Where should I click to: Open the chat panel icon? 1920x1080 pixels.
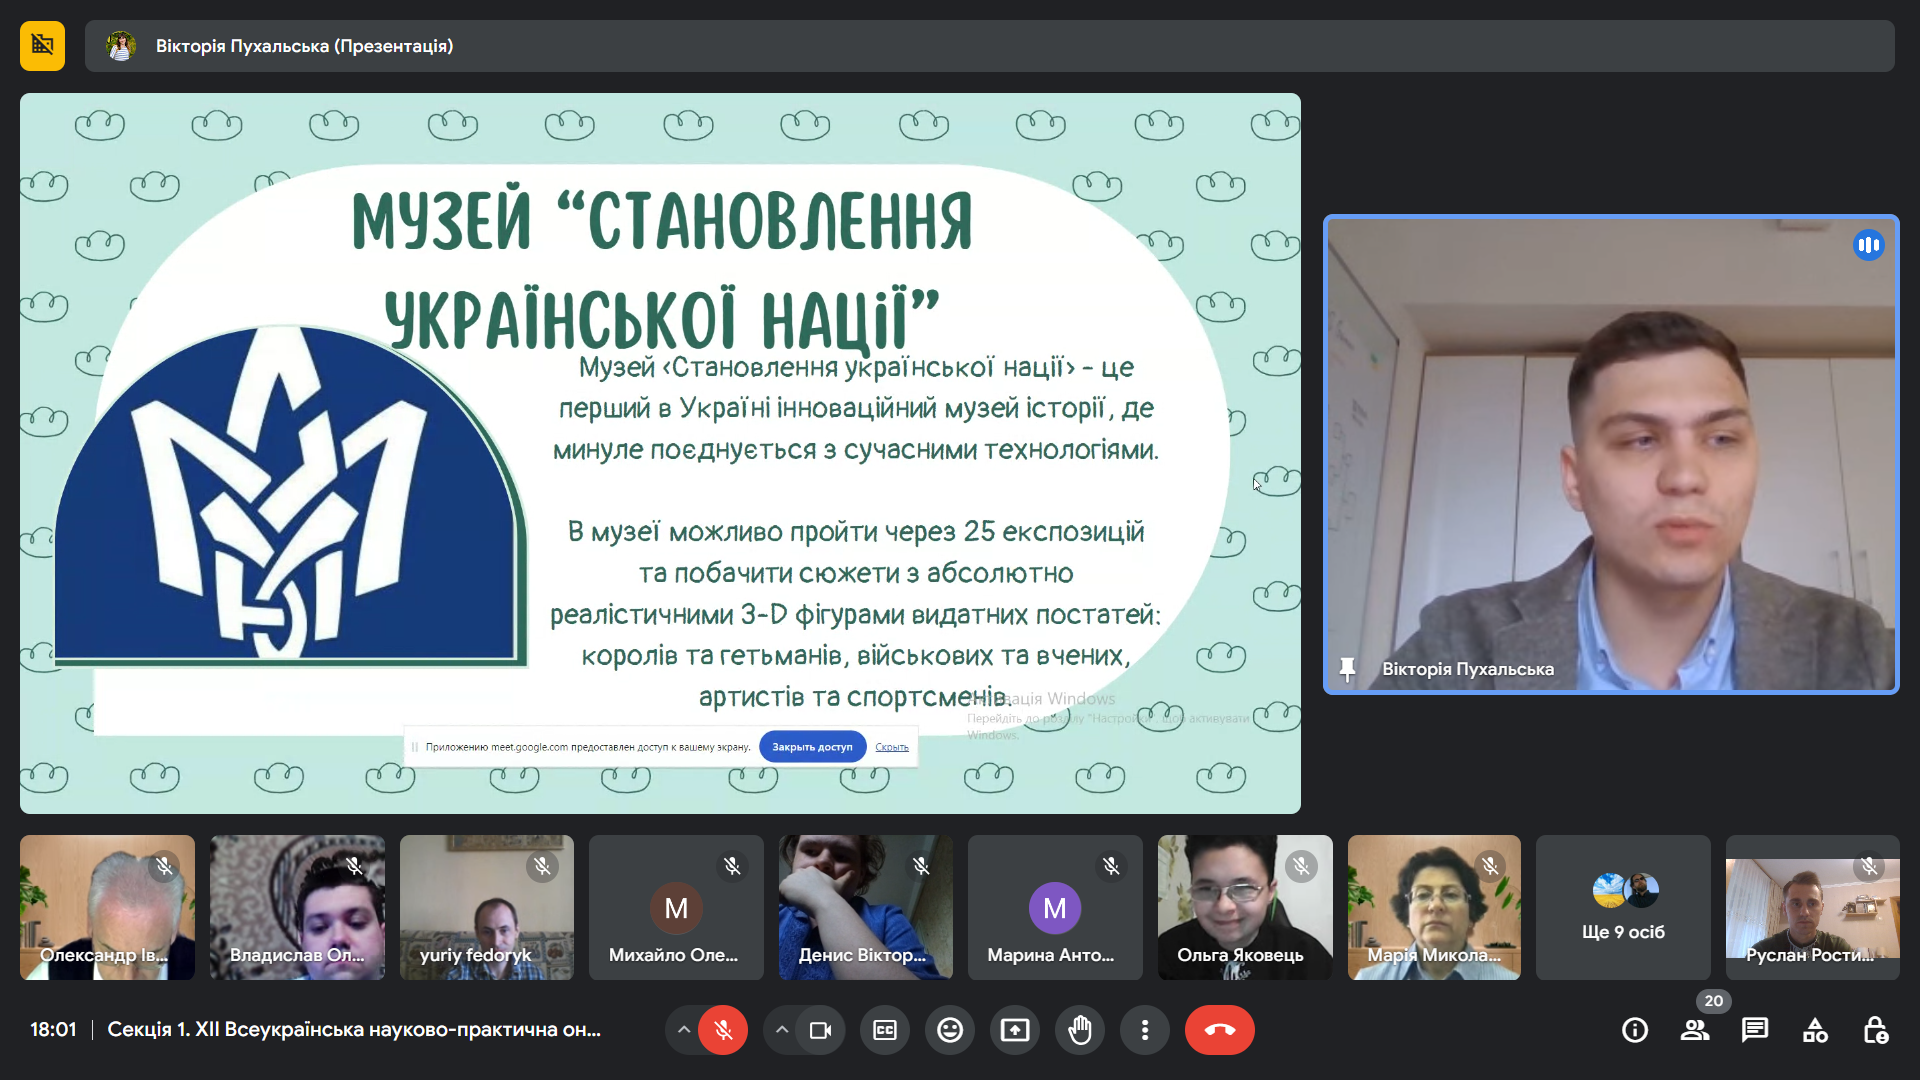tap(1755, 1030)
